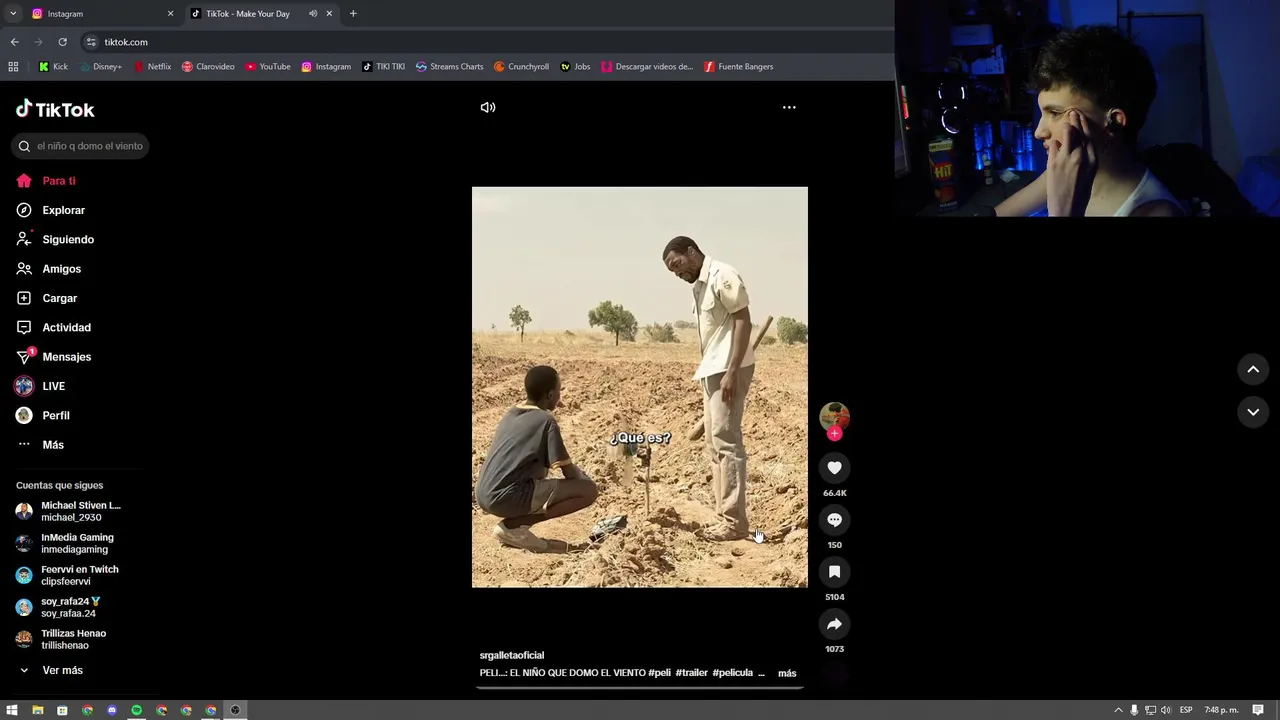Go back in browser history
Screen dimensions: 1280x720
click(x=14, y=42)
